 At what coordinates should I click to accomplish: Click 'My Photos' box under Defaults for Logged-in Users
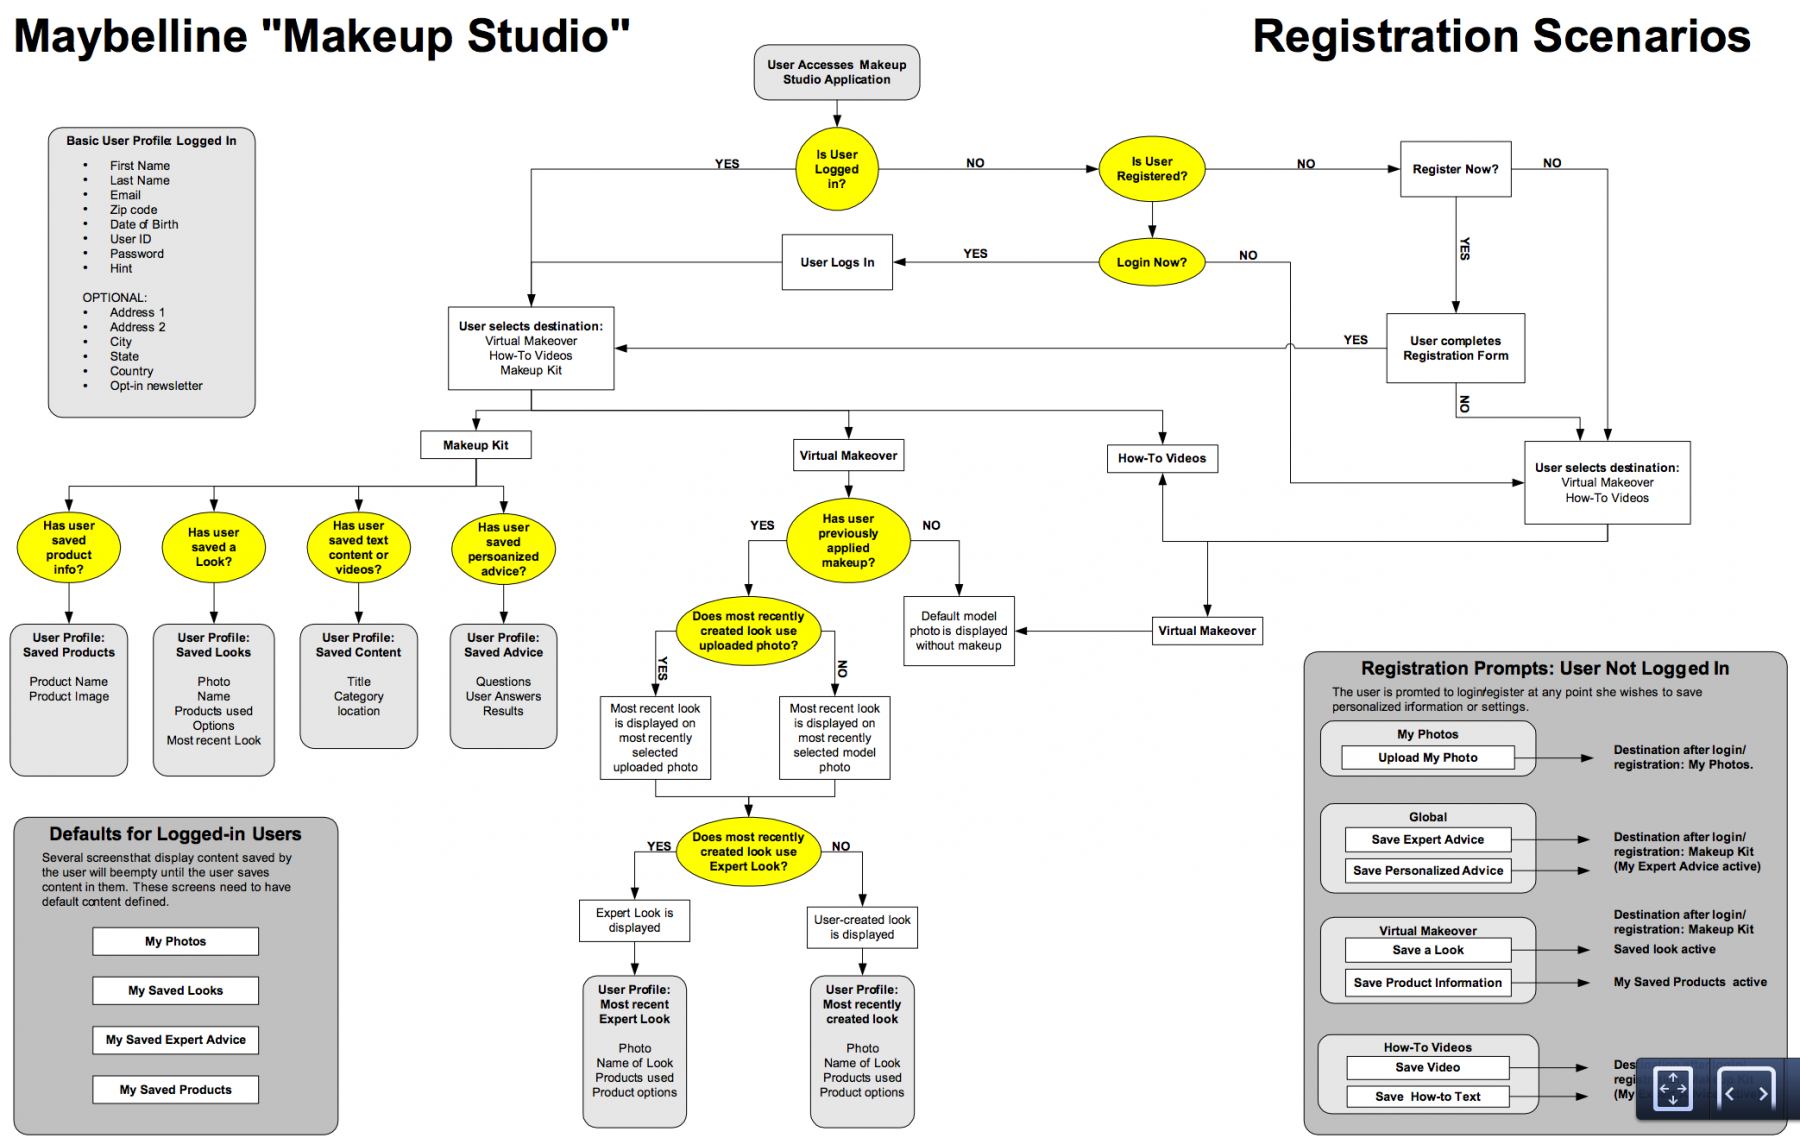coord(176,941)
